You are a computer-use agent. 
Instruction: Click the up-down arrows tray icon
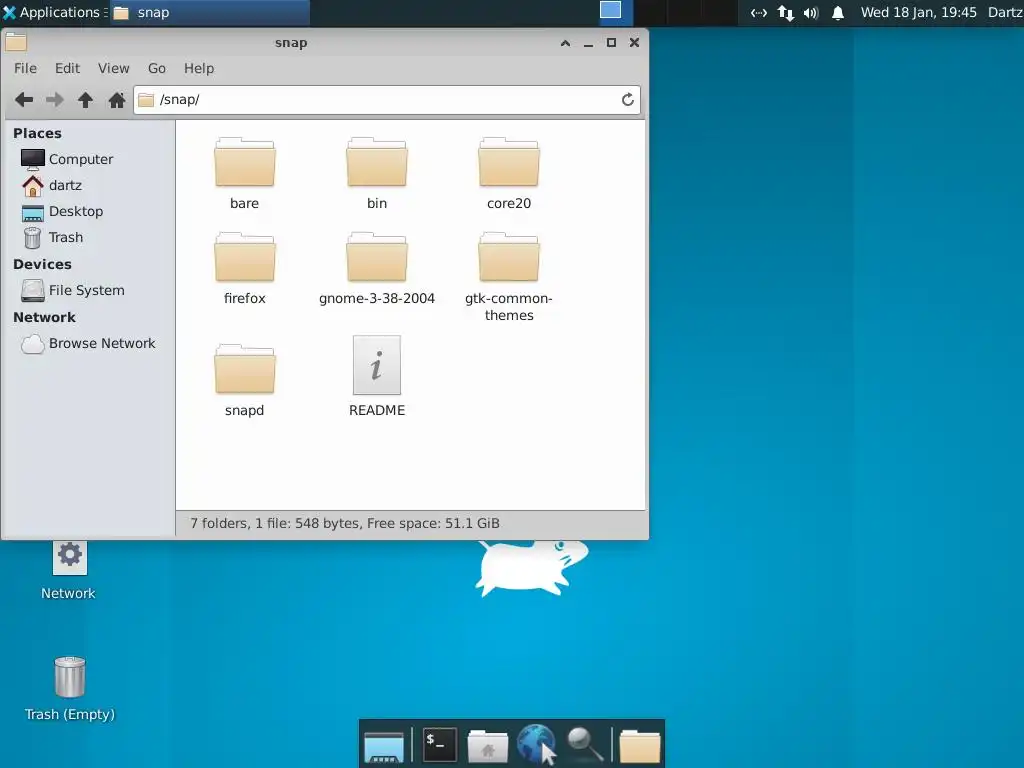(786, 12)
